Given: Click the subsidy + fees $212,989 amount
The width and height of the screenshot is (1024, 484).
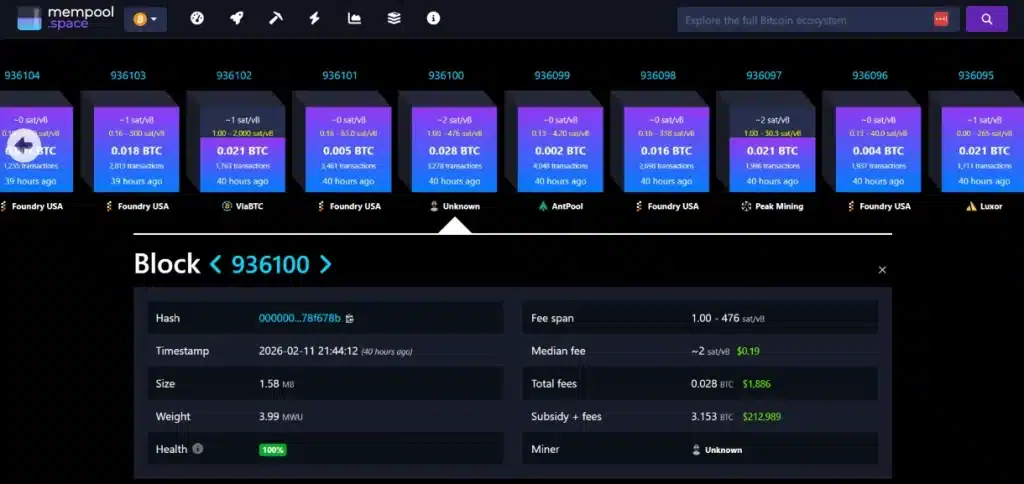Looking at the screenshot, I should [x=761, y=417].
